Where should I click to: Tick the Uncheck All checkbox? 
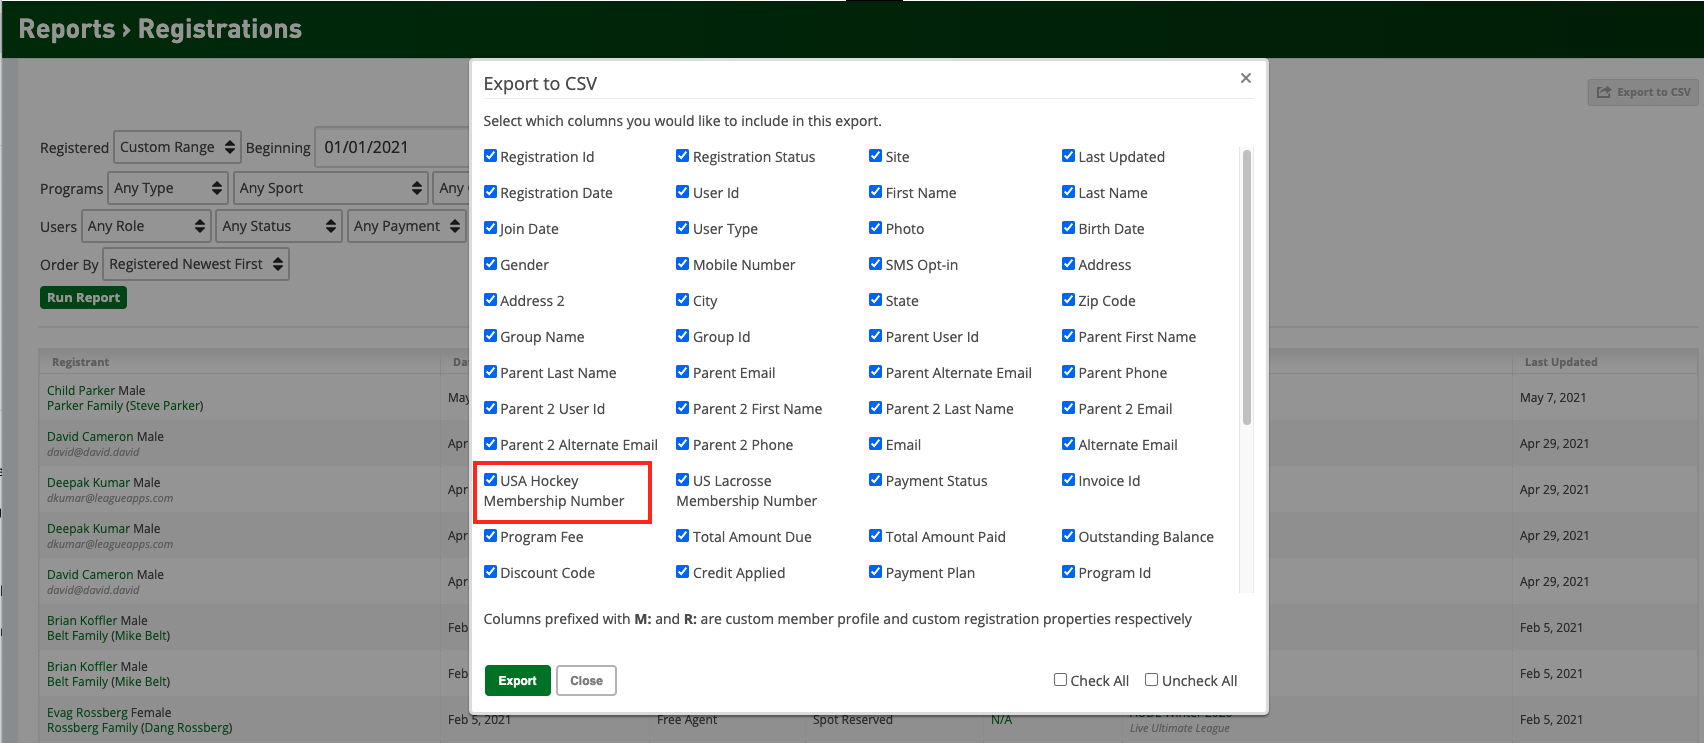pyautogui.click(x=1151, y=680)
